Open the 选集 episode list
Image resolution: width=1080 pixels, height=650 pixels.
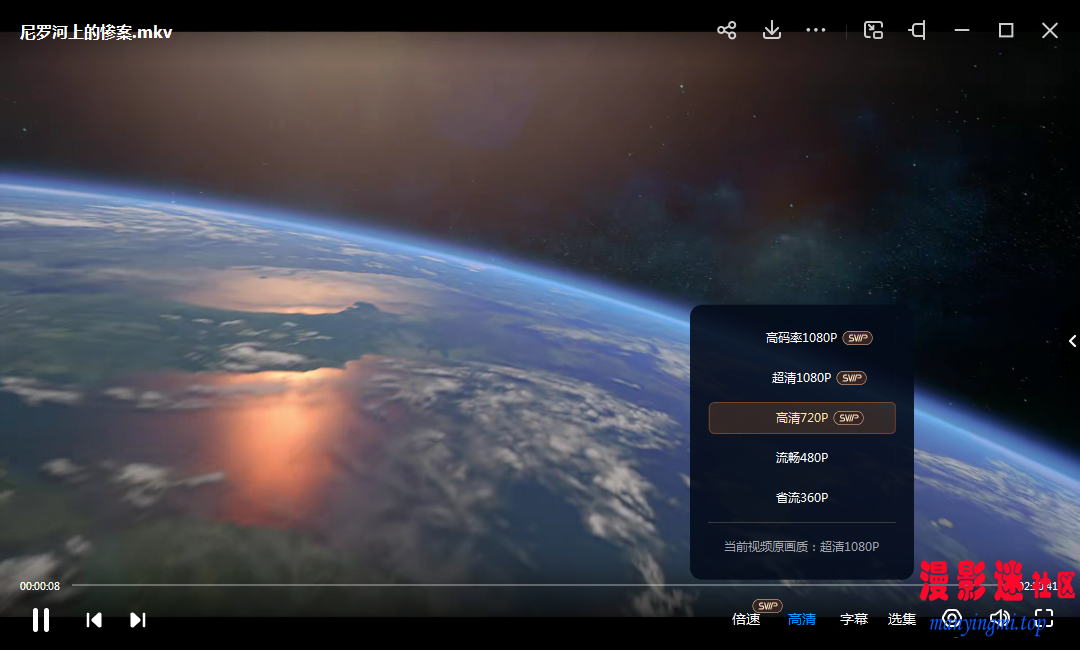pos(902,620)
